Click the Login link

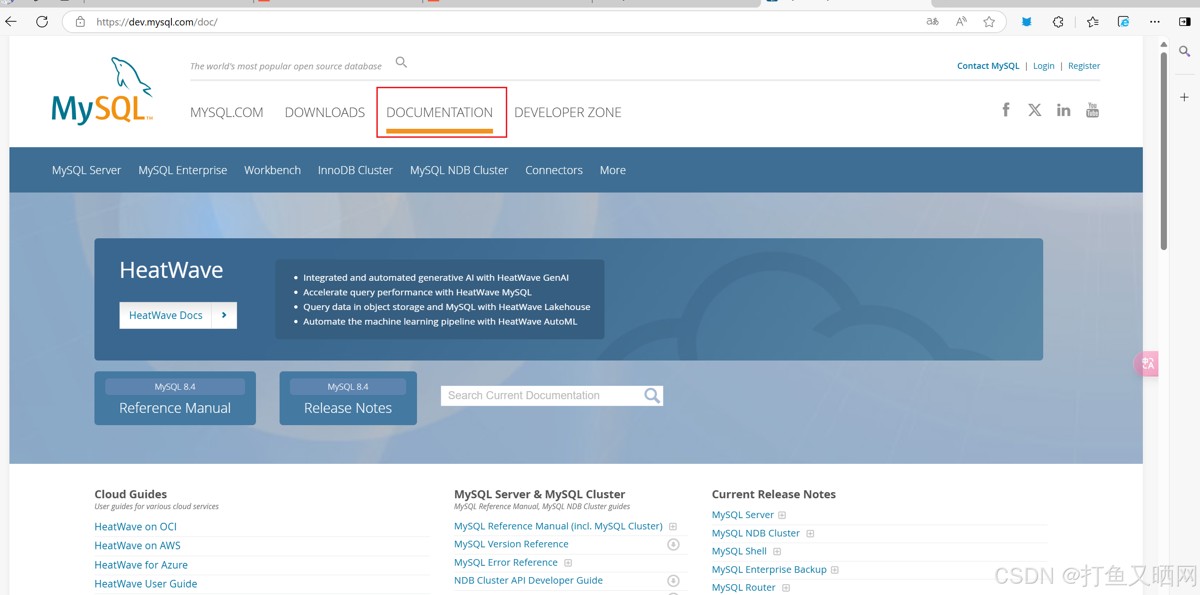point(1044,66)
